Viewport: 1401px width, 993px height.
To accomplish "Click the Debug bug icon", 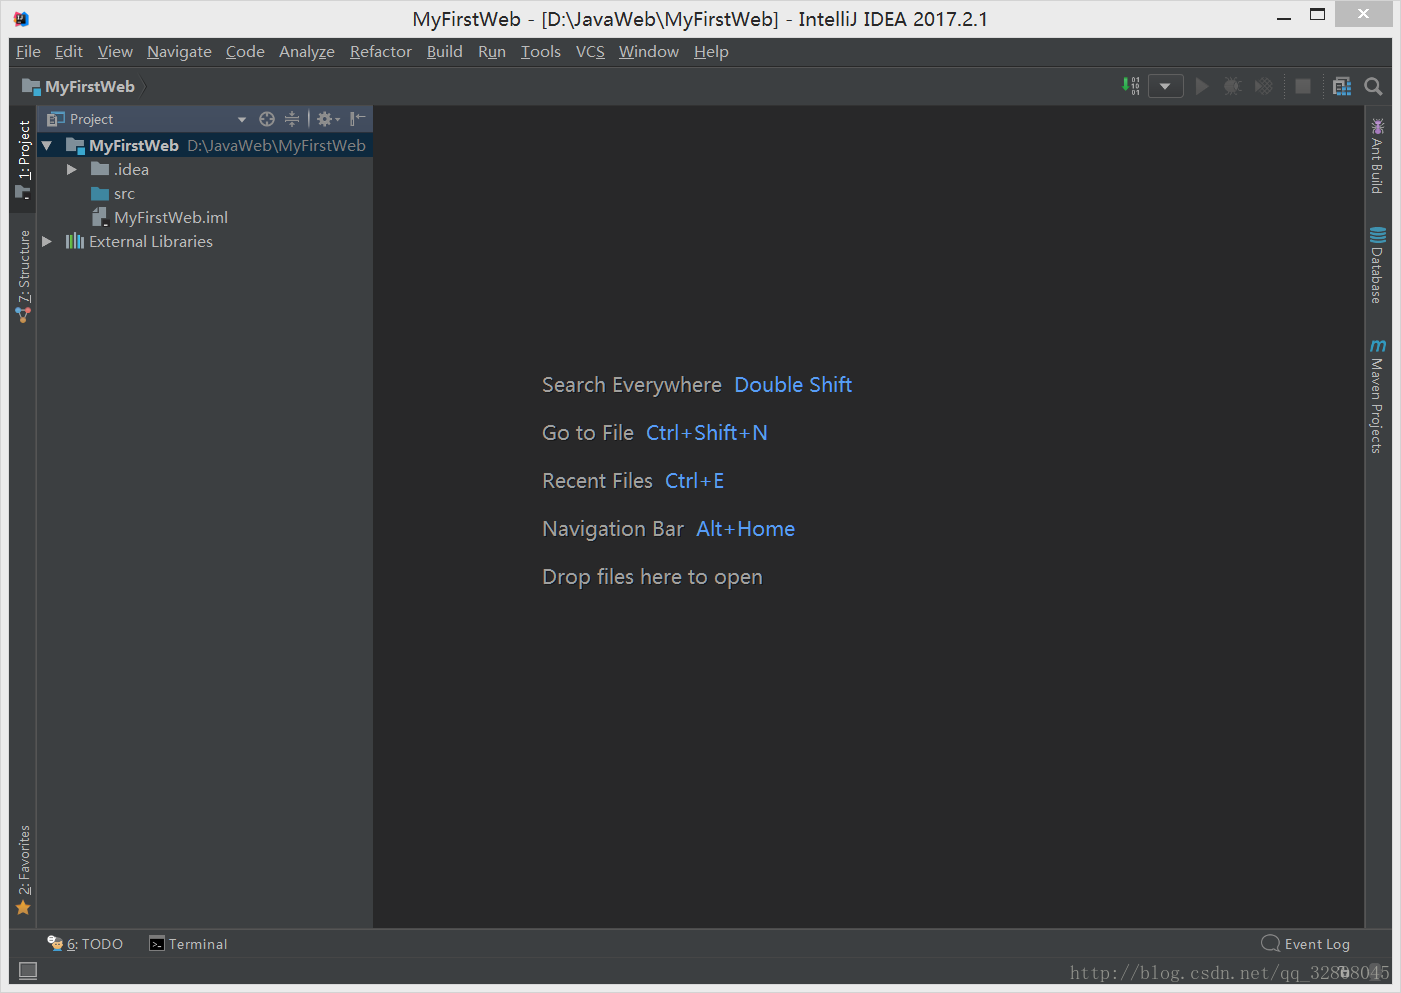I will coord(1233,86).
